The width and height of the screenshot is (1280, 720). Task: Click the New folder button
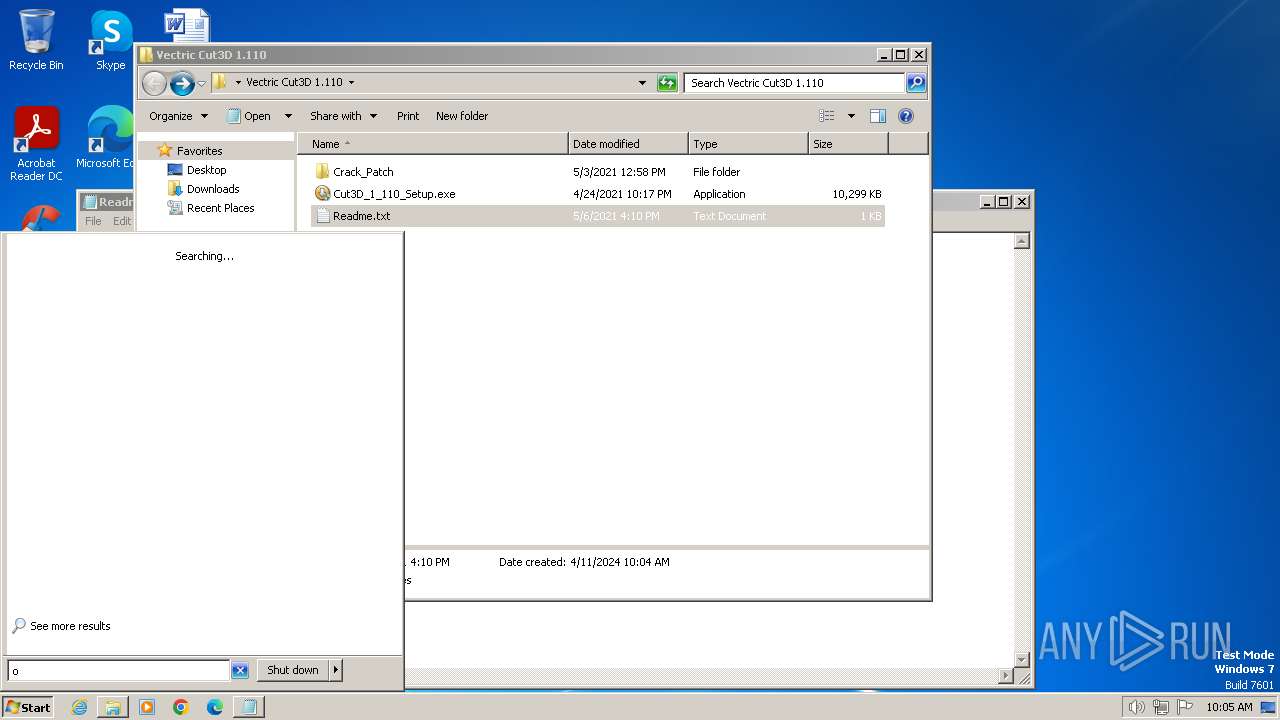pyautogui.click(x=462, y=116)
